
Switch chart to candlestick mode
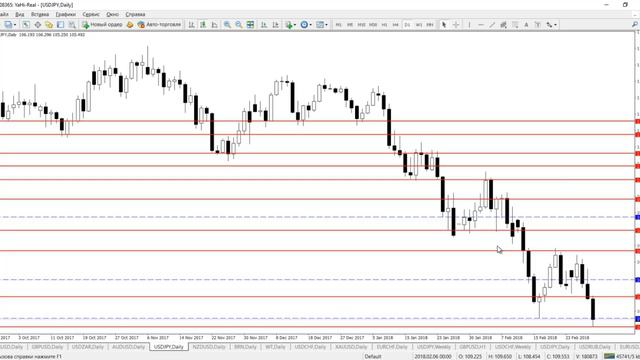point(203,25)
